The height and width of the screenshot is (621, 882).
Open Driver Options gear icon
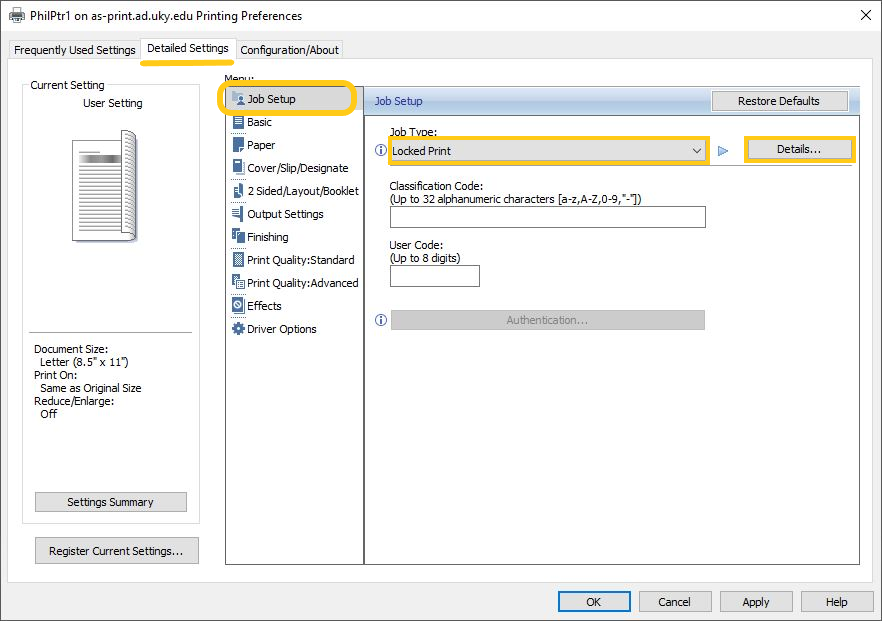(238, 328)
